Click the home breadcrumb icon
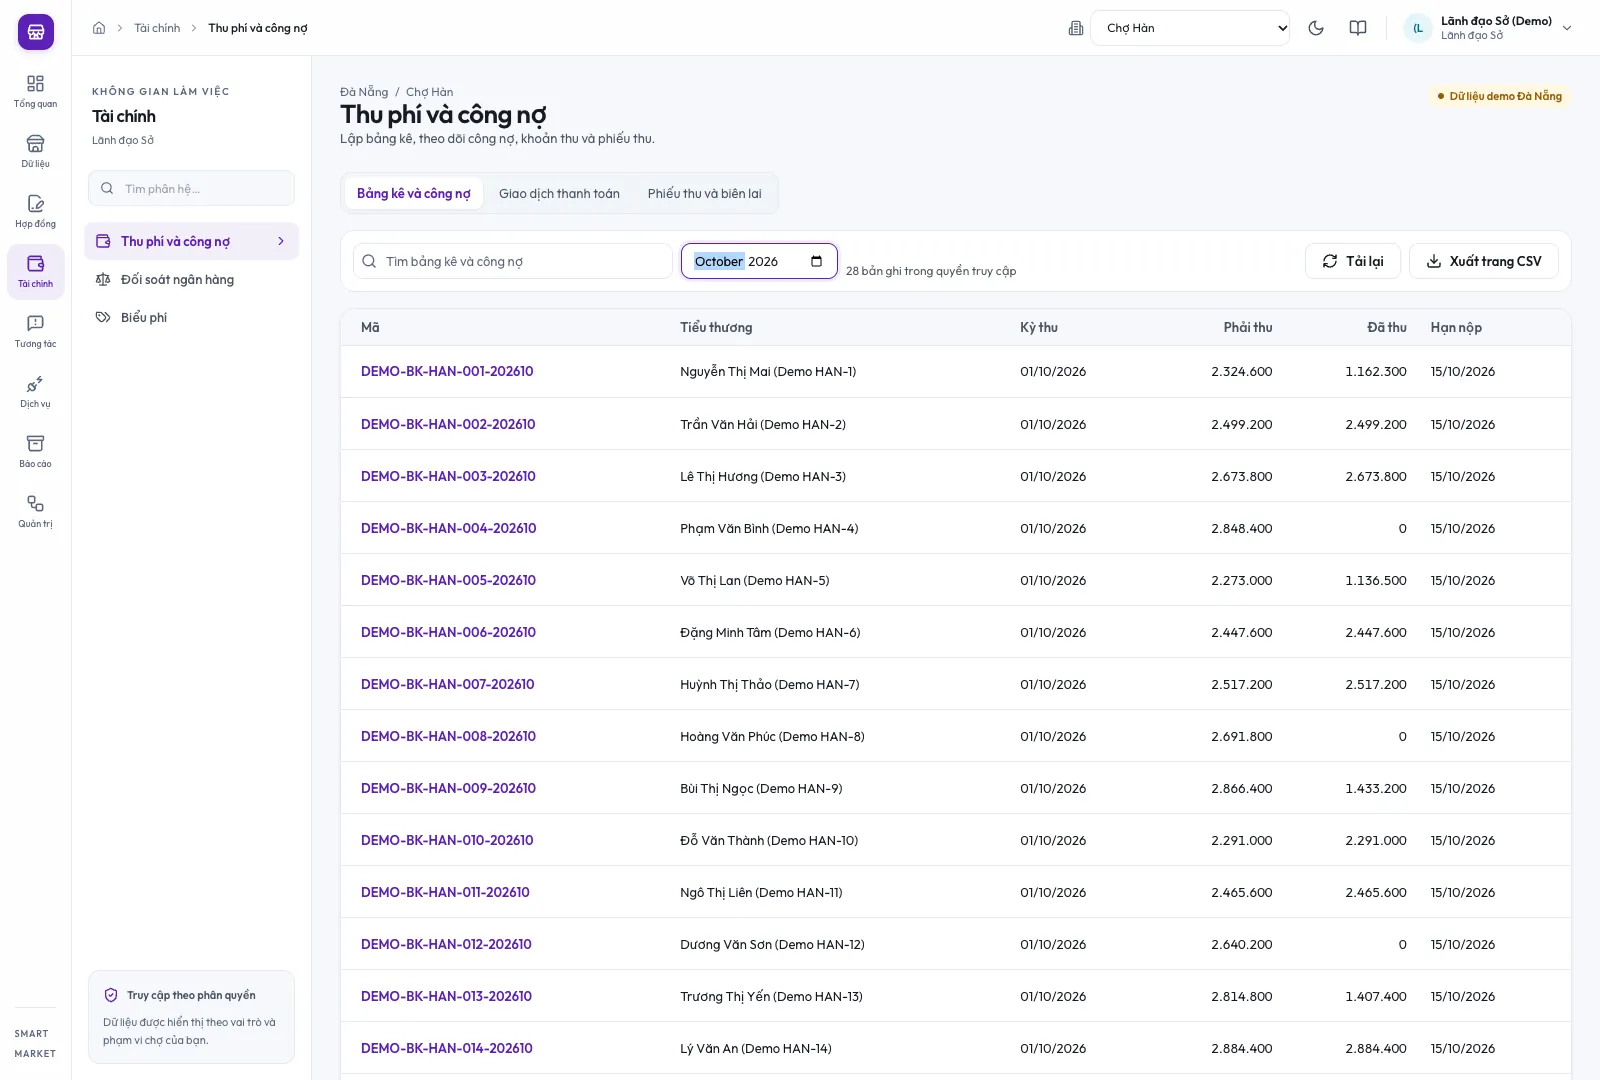This screenshot has width=1600, height=1080. coord(99,28)
